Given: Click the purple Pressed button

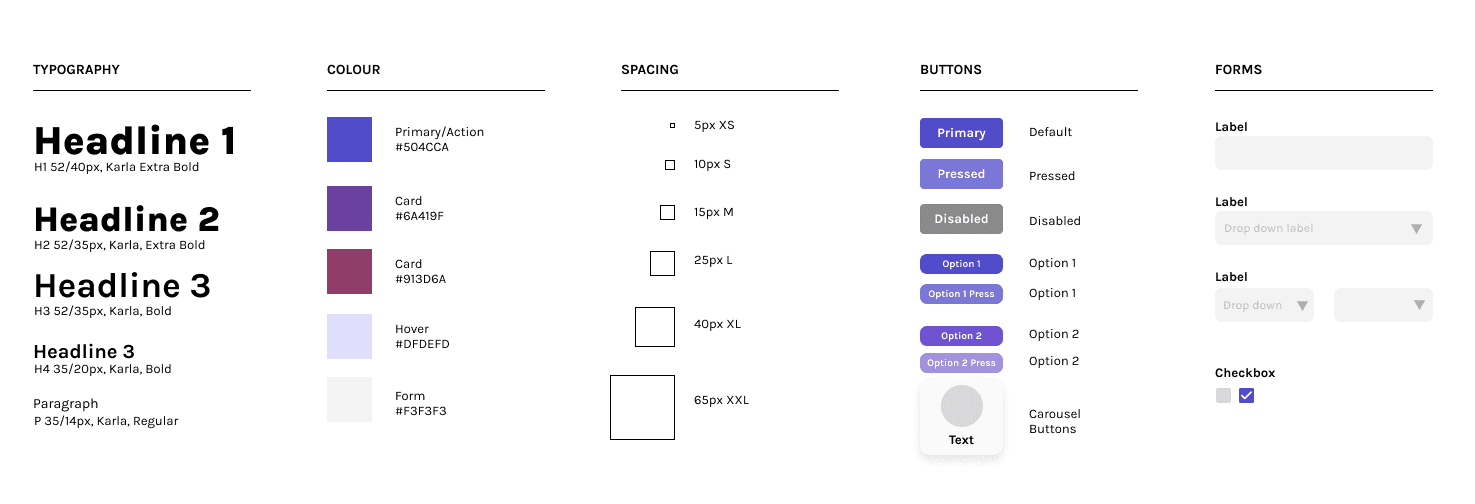Looking at the screenshot, I should point(961,174).
